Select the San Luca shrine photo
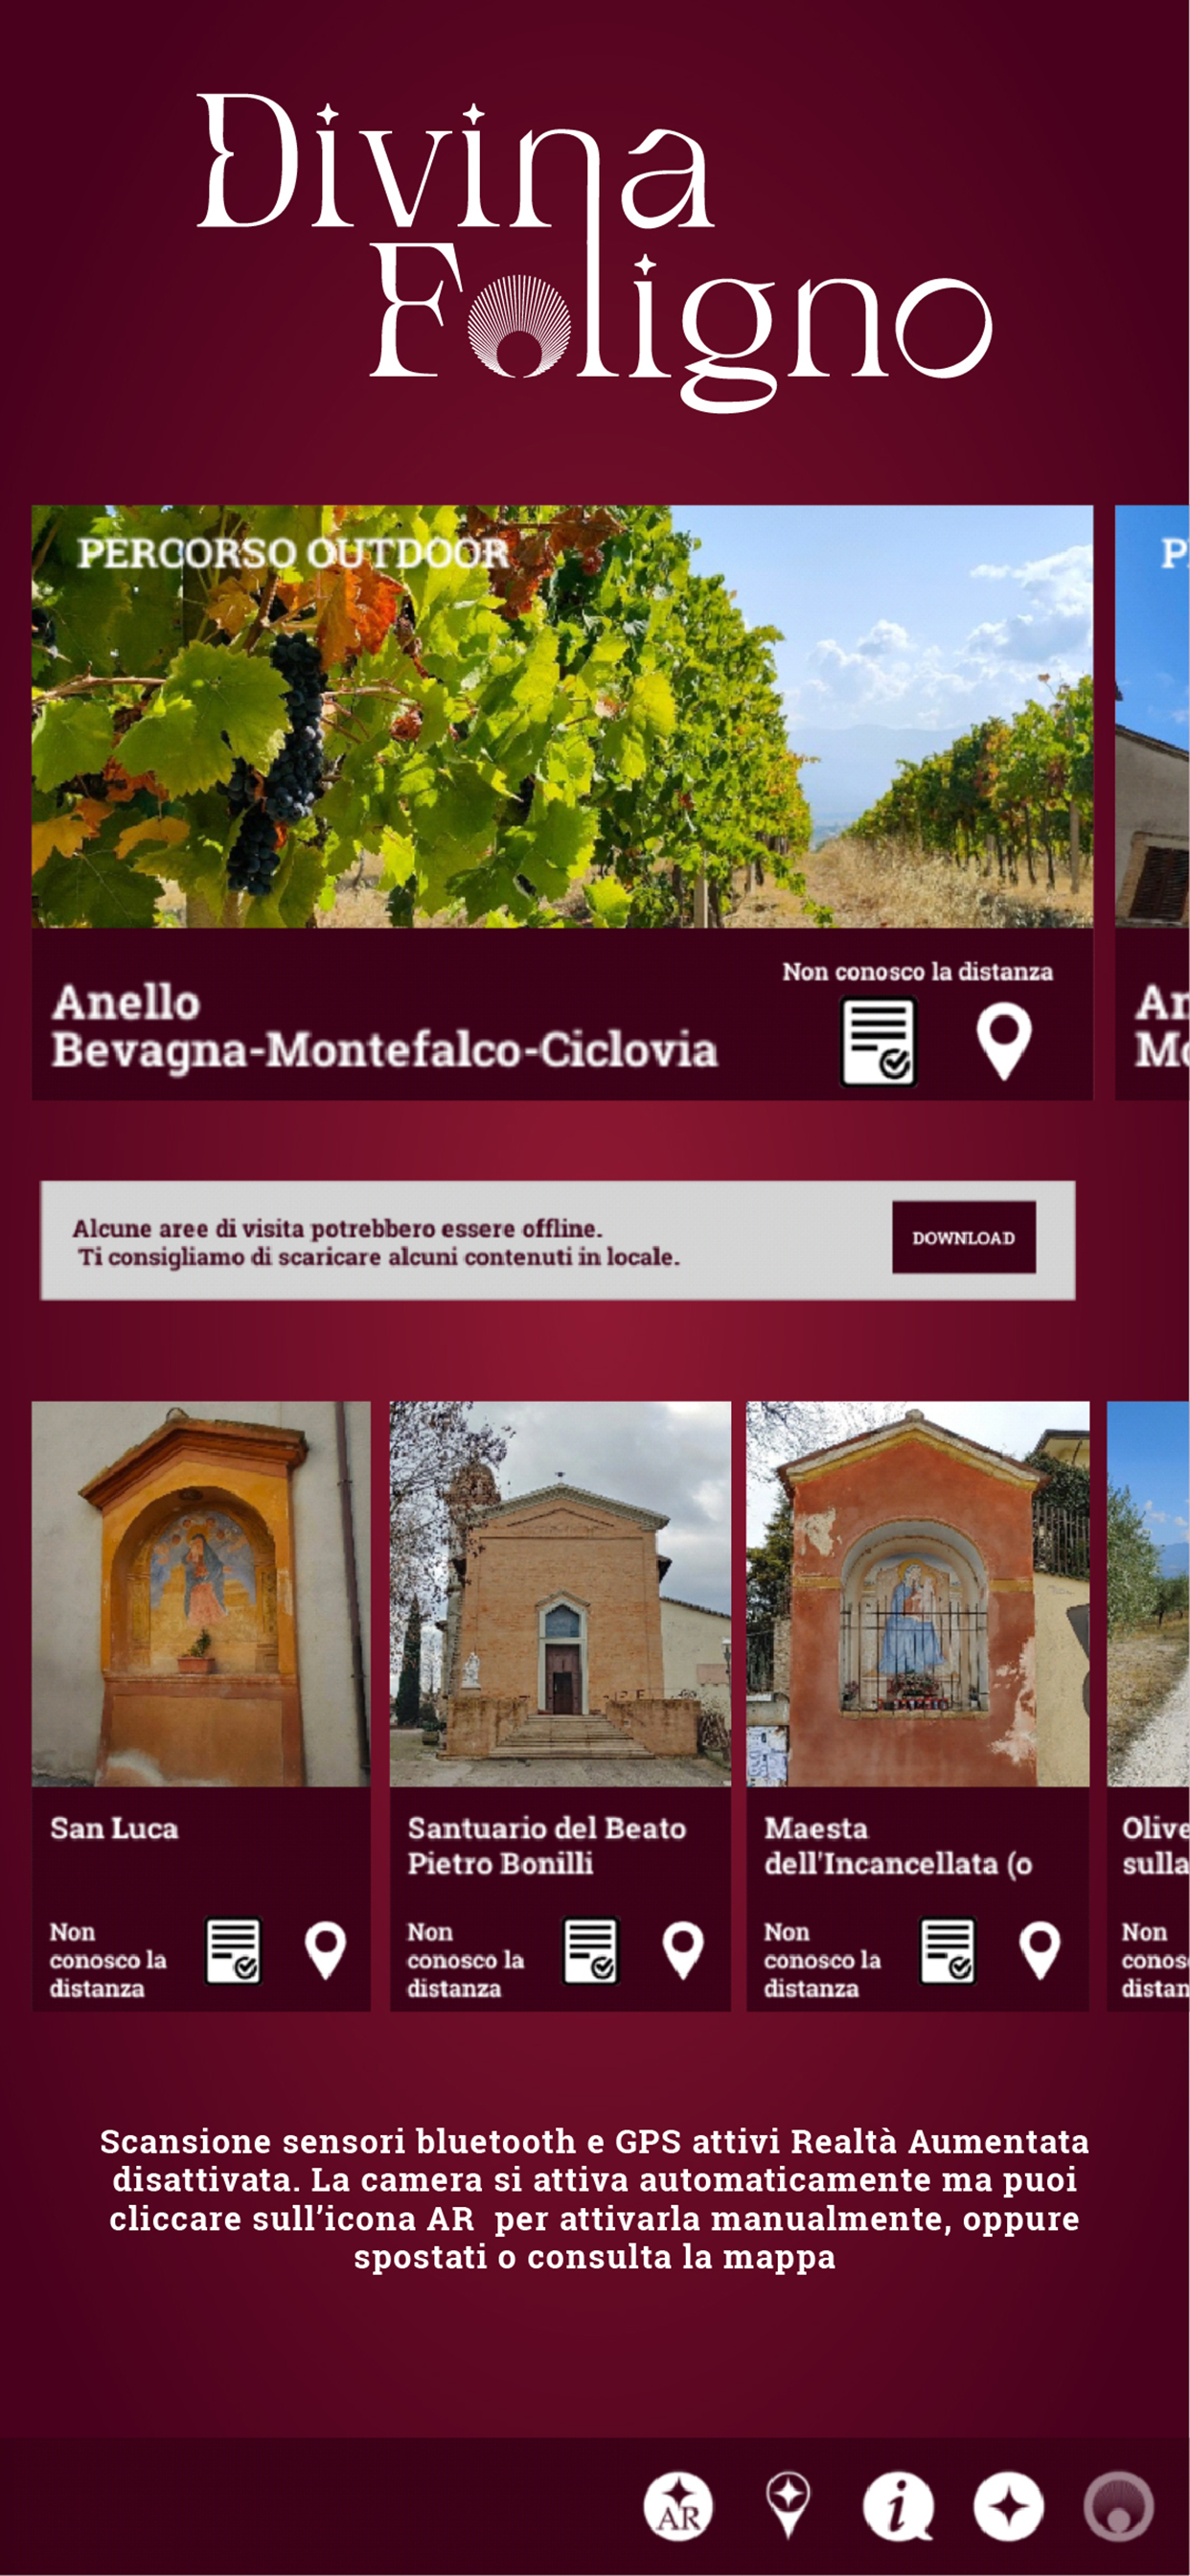The height and width of the screenshot is (2576, 1190). click(201, 1594)
